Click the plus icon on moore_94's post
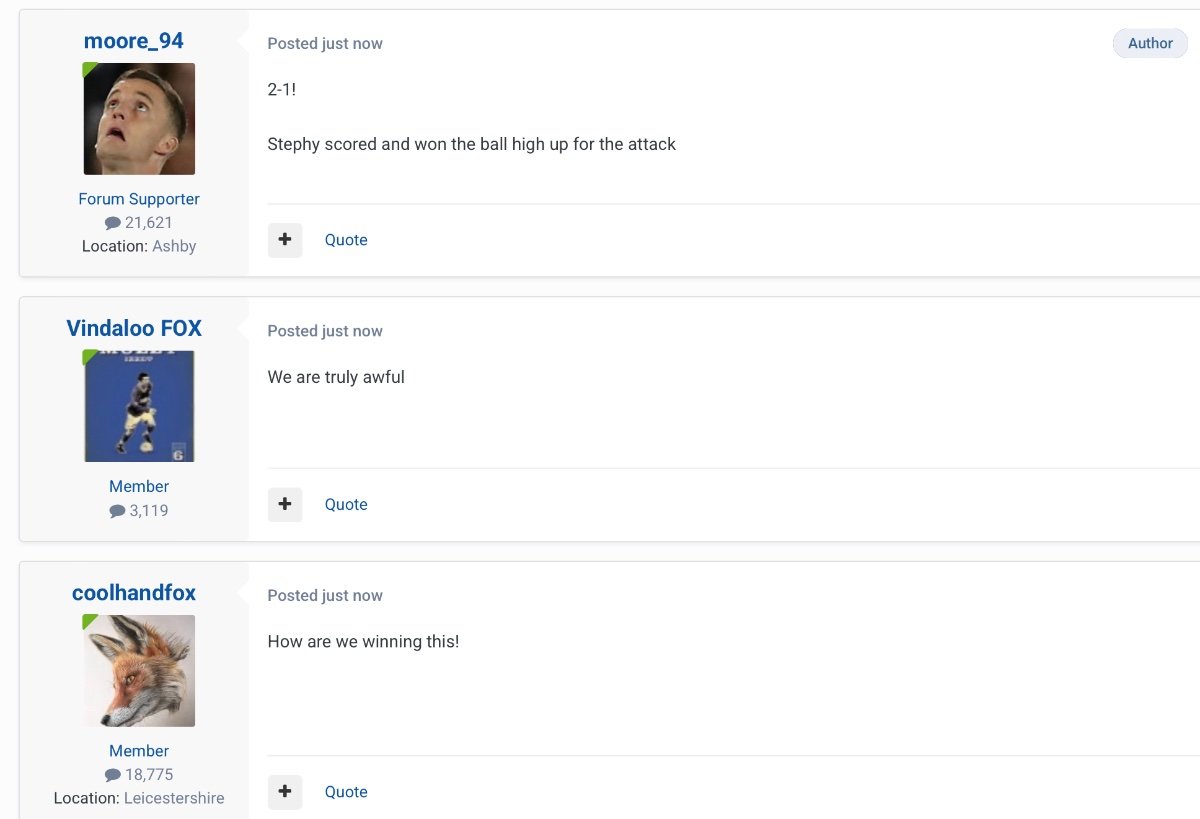The image size is (1200, 819). coord(285,240)
